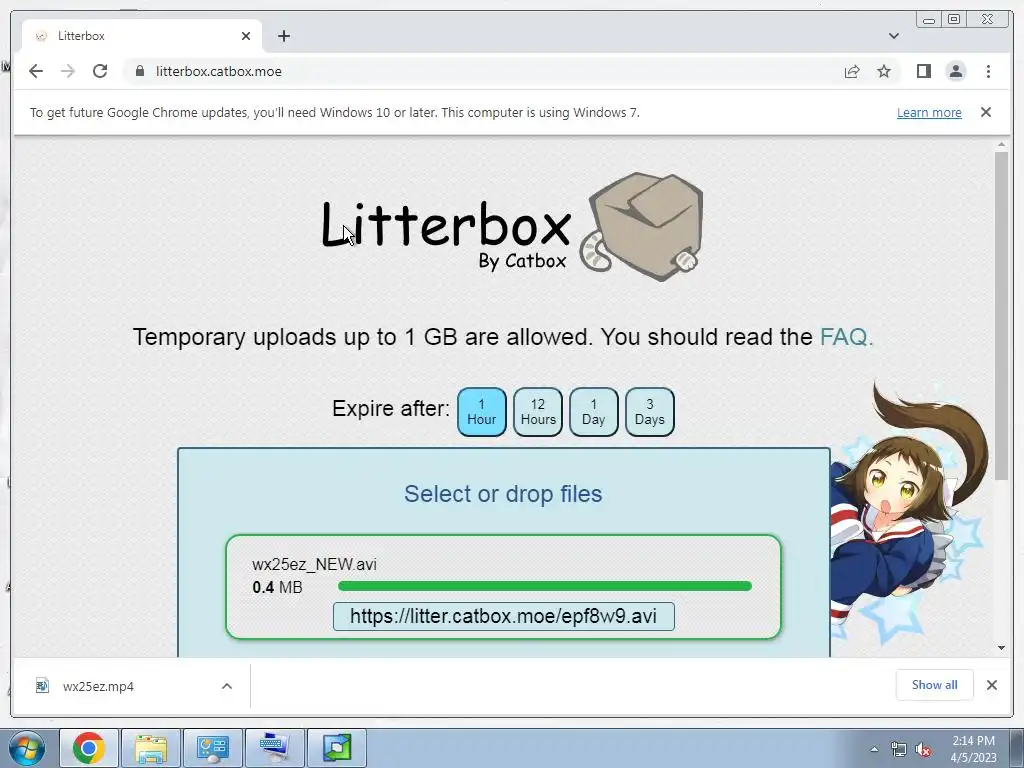Click the Litterbox logo image
Viewport: 1024px width, 768px height.
pyautogui.click(x=512, y=226)
